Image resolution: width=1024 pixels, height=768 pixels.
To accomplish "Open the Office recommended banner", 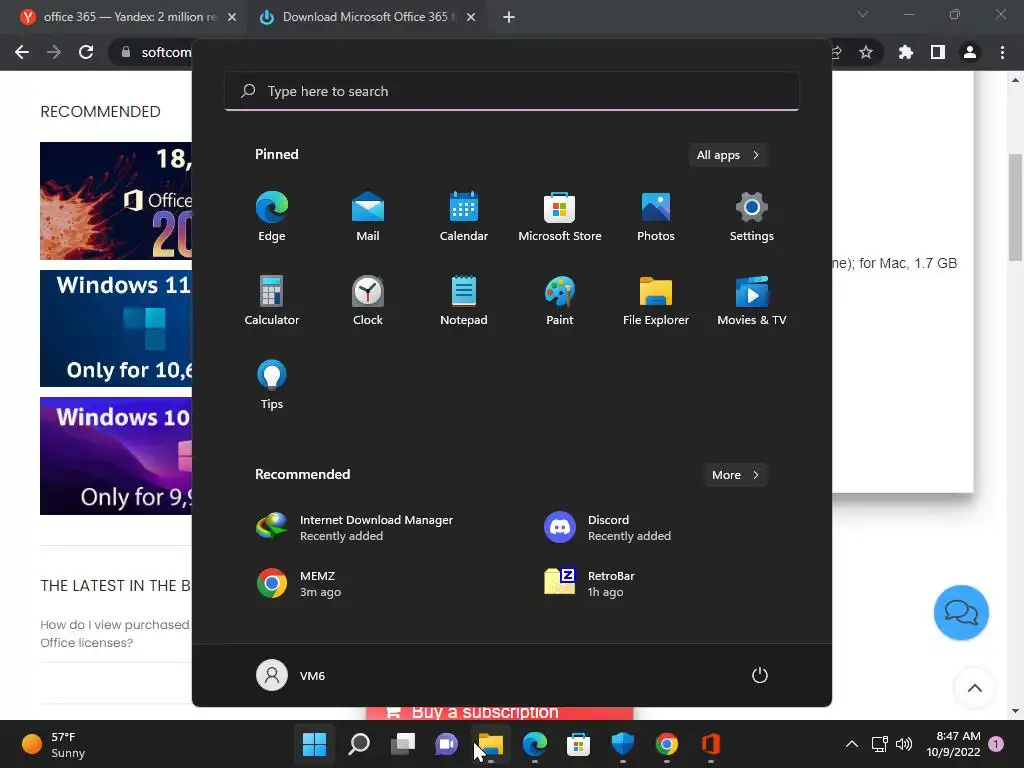I will (x=116, y=200).
